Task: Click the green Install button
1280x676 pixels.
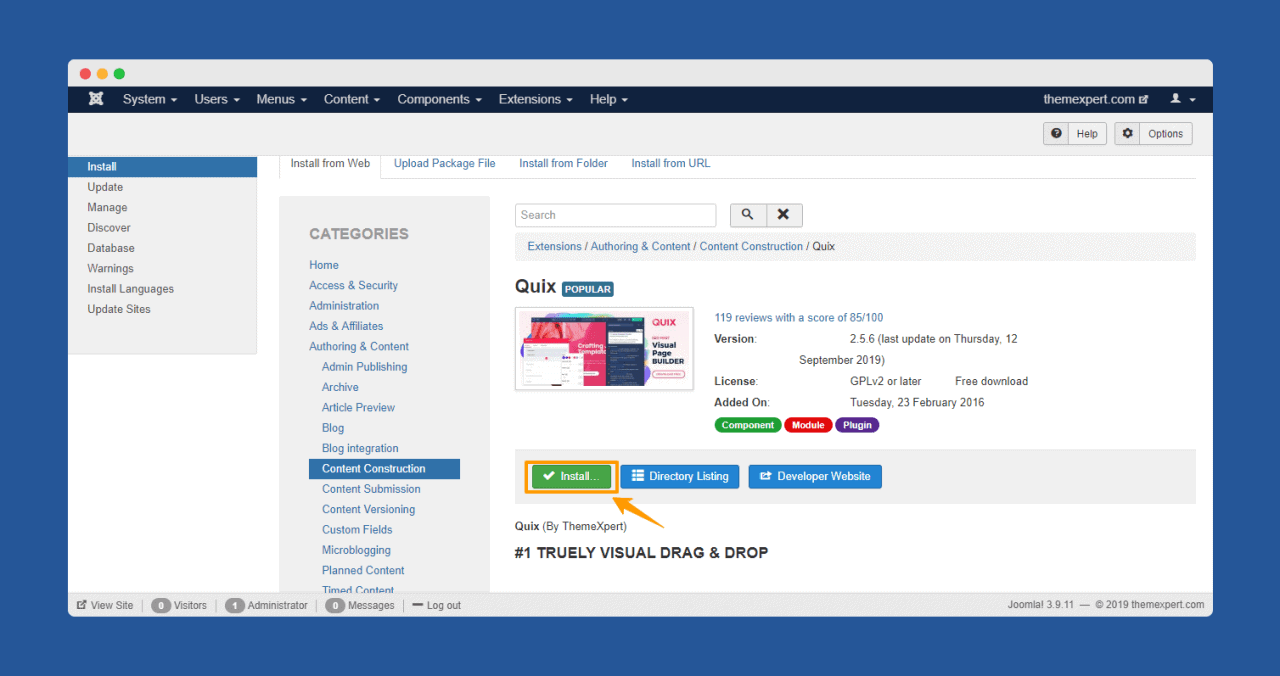Action: 571,477
